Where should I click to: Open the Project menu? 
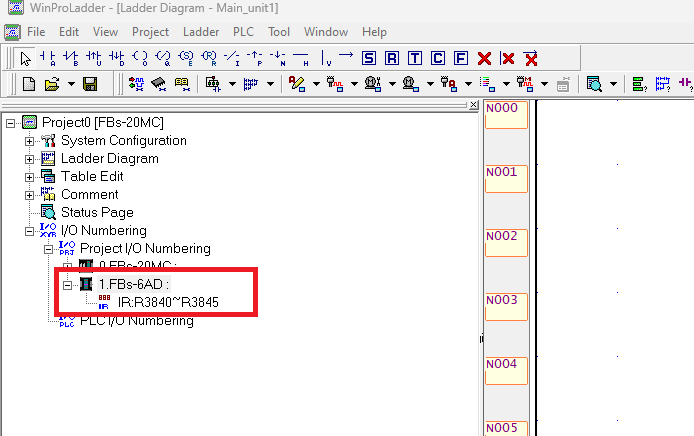(150, 32)
